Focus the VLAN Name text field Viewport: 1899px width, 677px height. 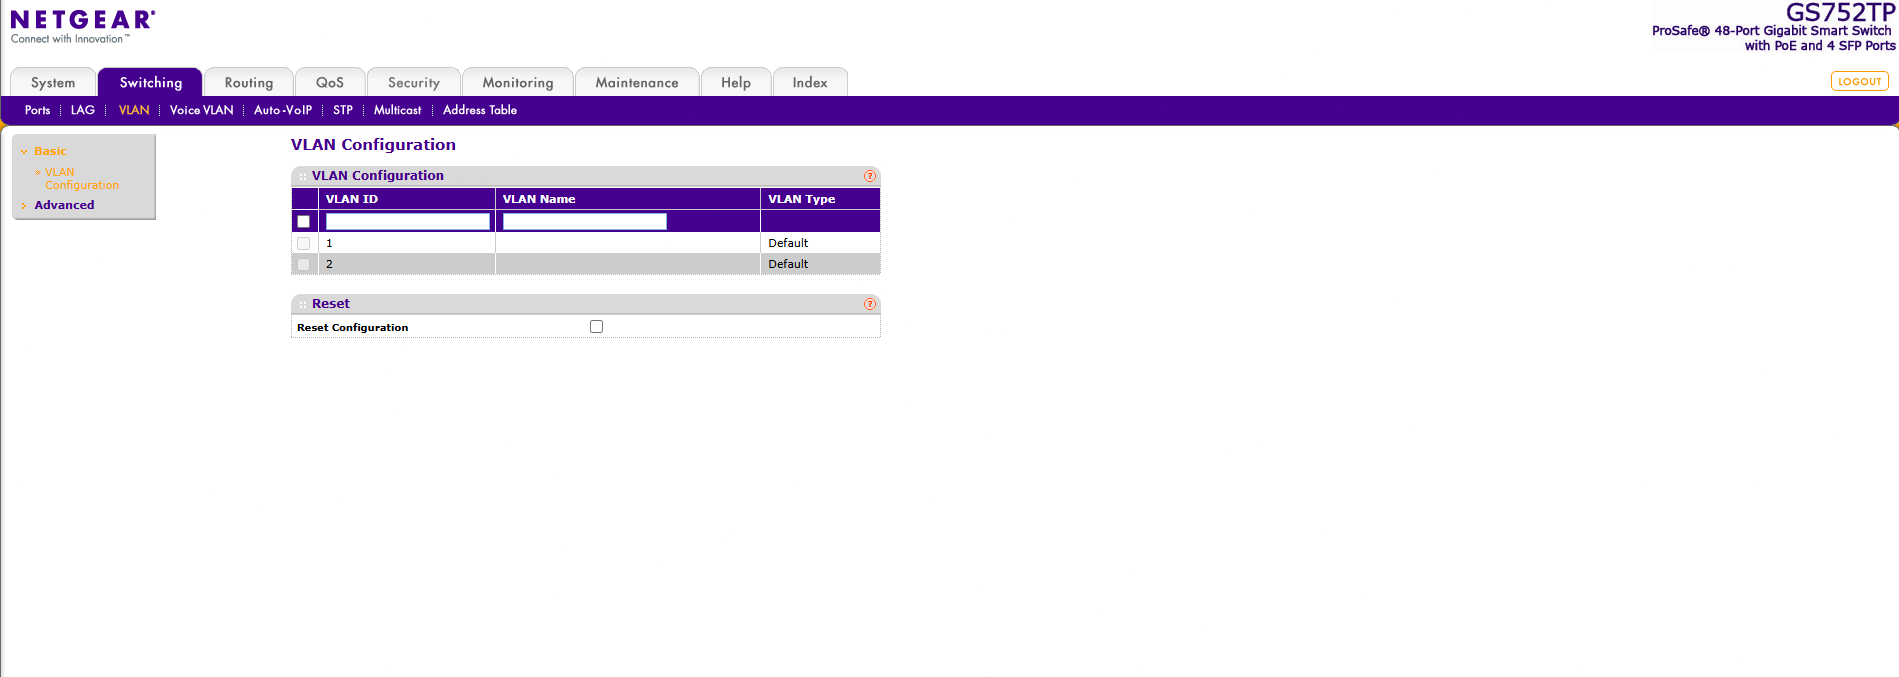point(584,222)
